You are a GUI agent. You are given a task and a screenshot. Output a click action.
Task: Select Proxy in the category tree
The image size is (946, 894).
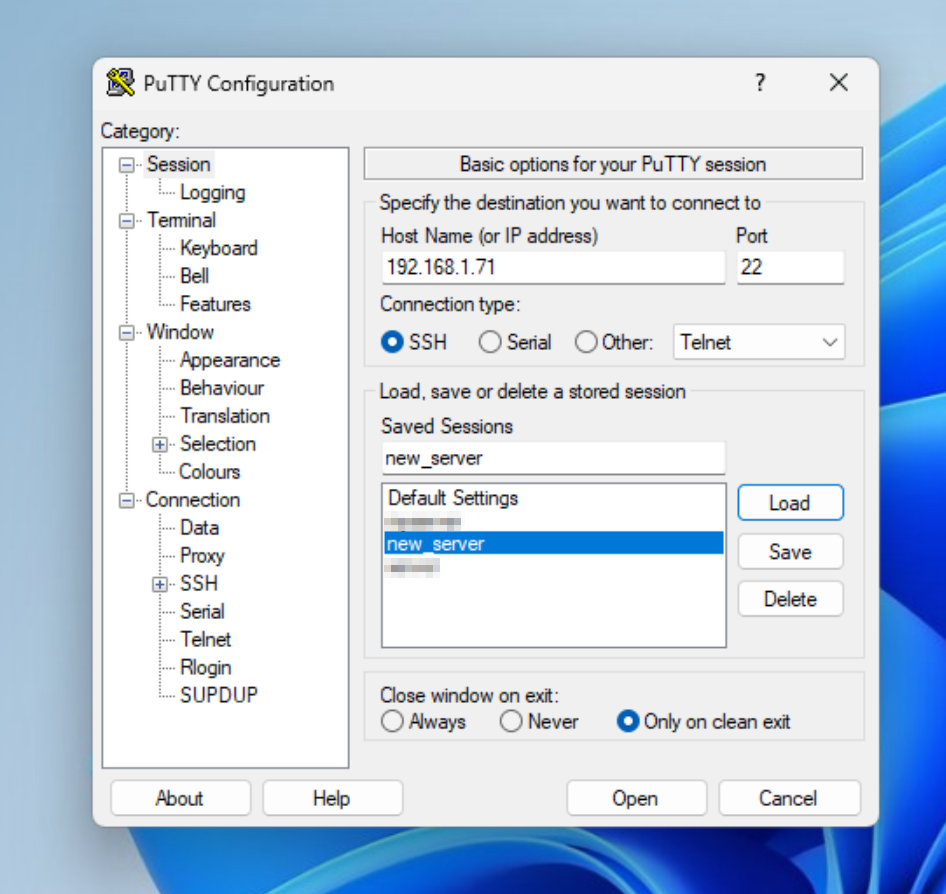click(x=202, y=556)
